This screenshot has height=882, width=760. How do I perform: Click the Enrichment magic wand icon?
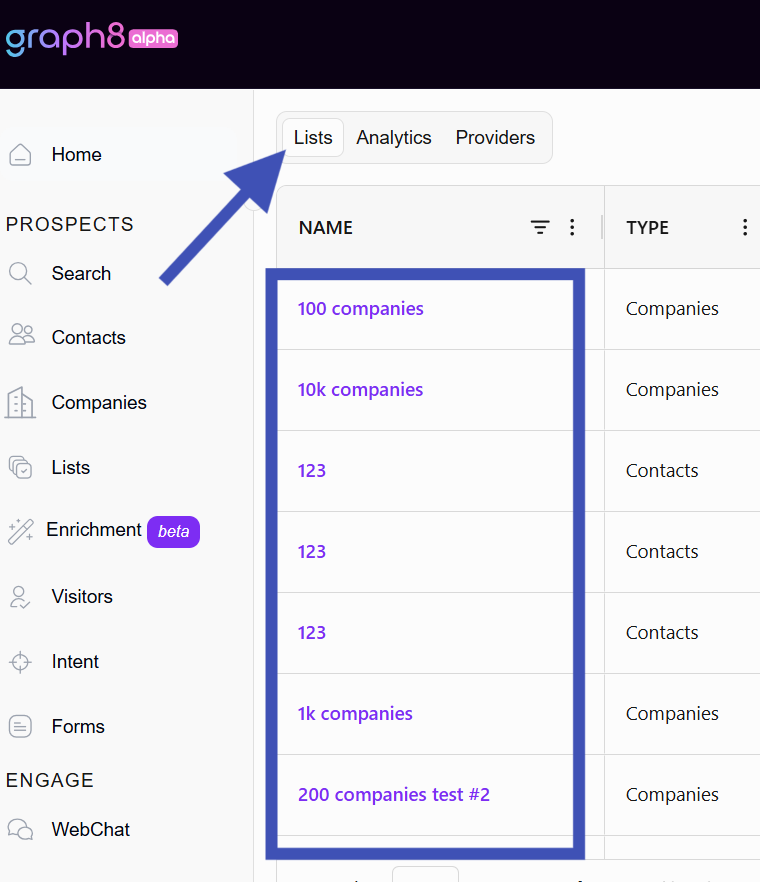(x=21, y=532)
